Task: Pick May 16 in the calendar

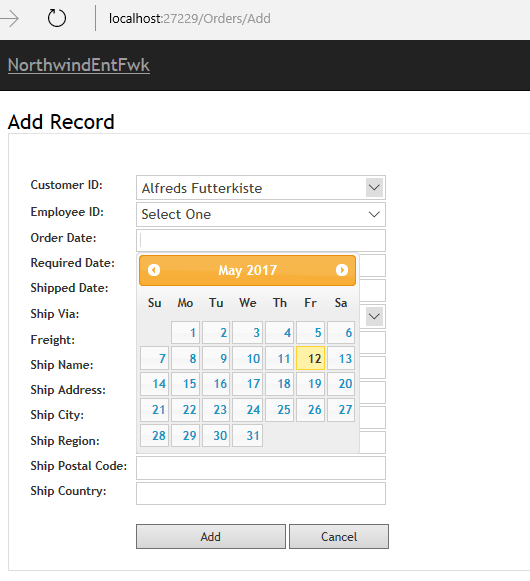Action: click(x=216, y=384)
